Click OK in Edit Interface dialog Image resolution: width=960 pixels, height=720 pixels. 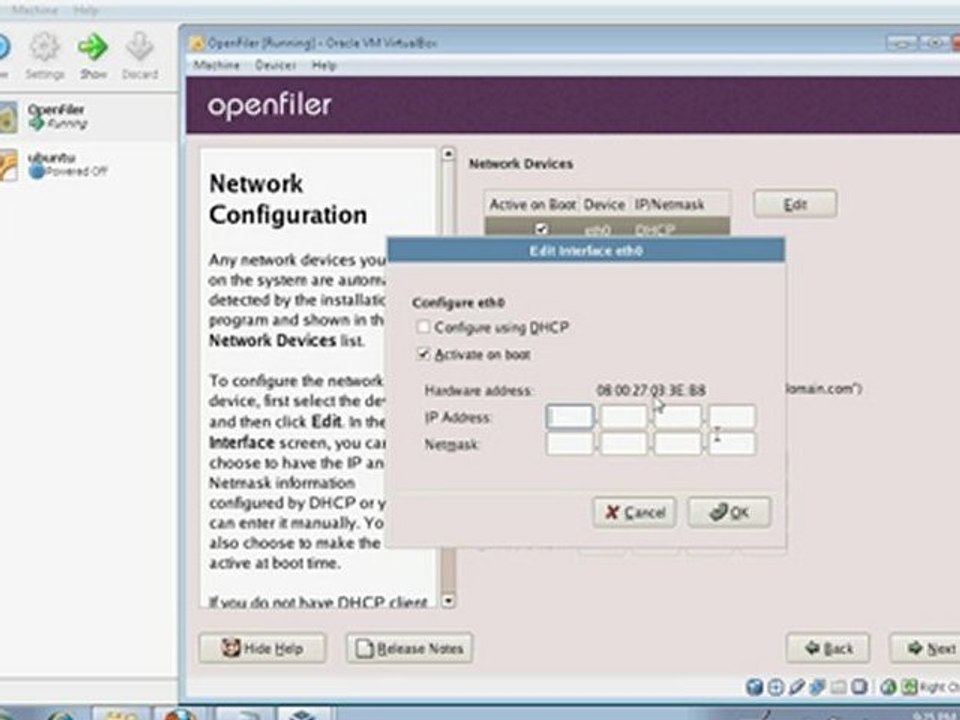(729, 512)
